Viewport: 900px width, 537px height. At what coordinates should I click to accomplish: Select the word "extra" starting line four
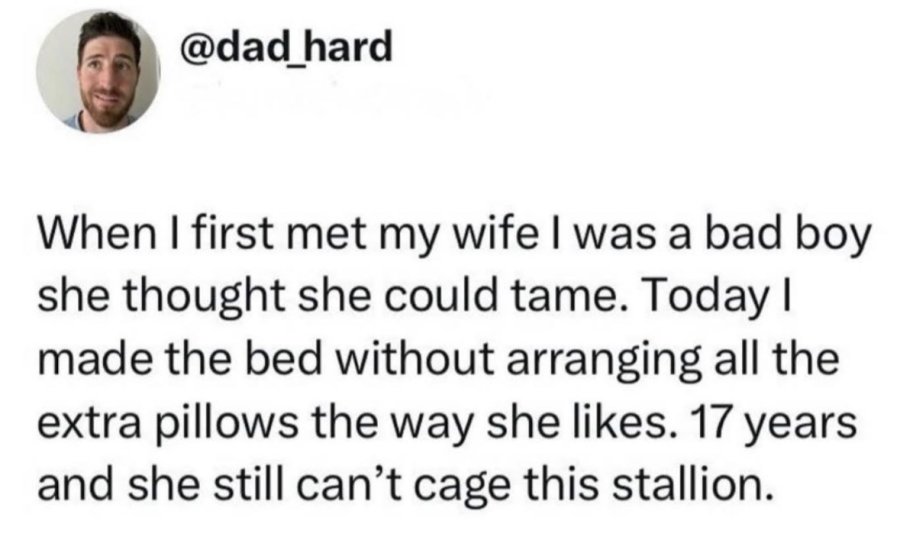89,423
